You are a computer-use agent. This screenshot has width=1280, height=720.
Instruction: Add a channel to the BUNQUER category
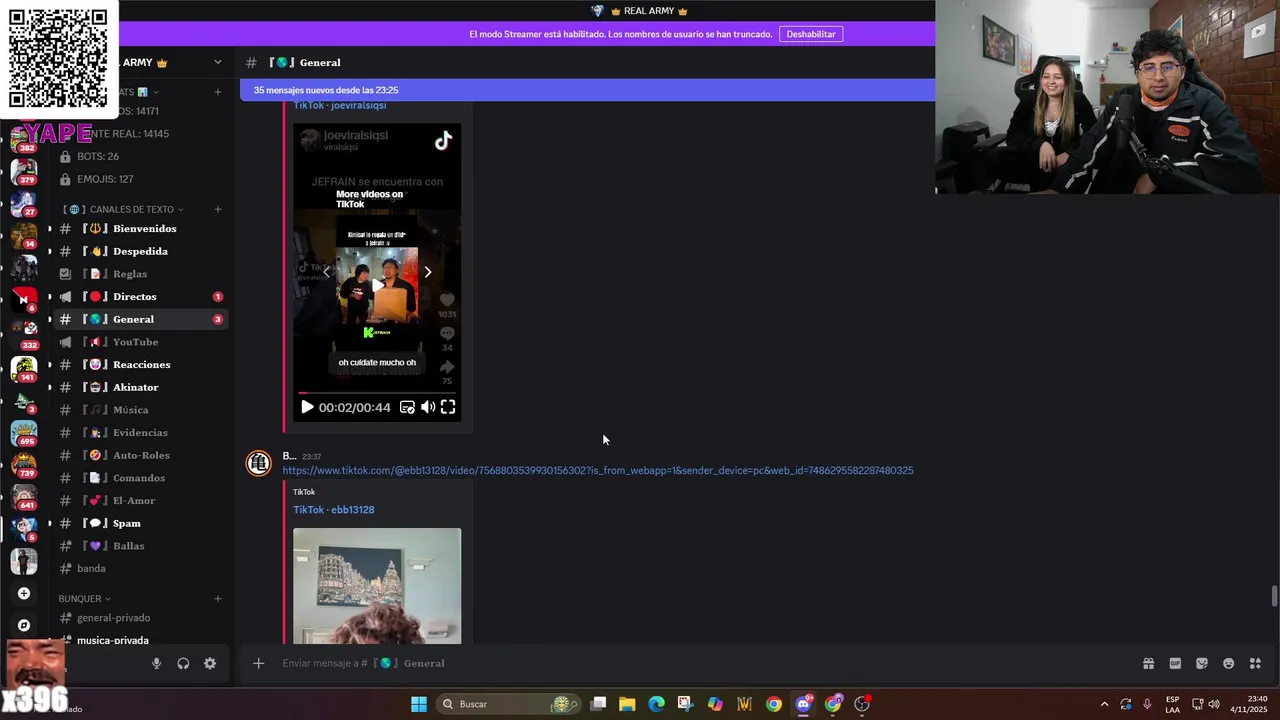tap(218, 598)
